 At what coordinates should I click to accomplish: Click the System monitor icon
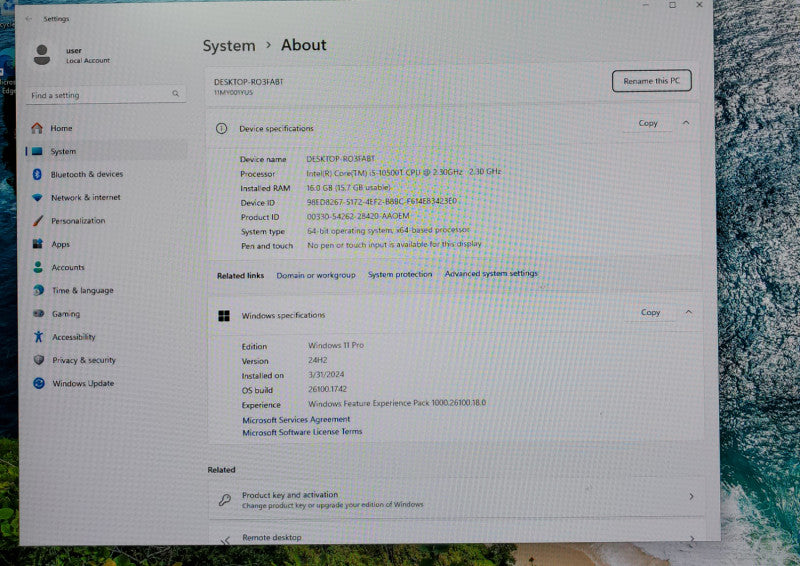pyautogui.click(x=37, y=151)
